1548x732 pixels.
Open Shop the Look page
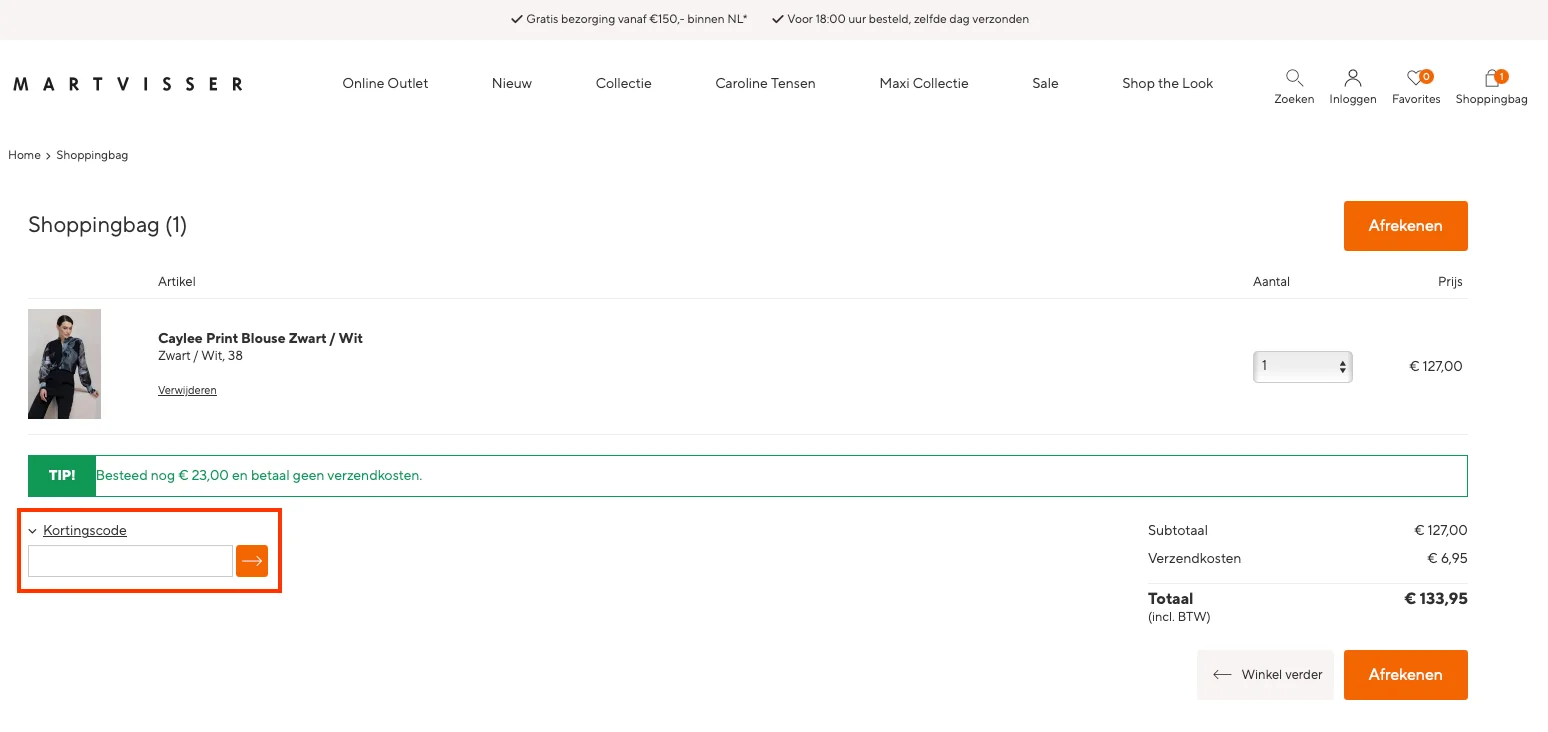click(x=1167, y=84)
